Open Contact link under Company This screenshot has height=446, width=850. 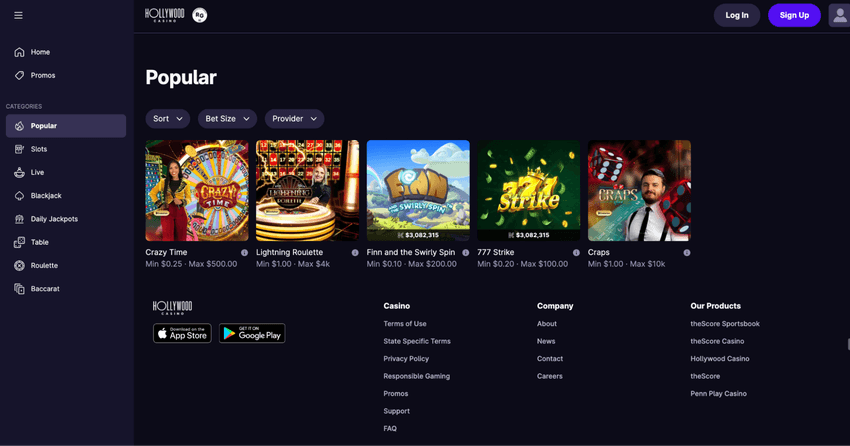pyautogui.click(x=550, y=359)
